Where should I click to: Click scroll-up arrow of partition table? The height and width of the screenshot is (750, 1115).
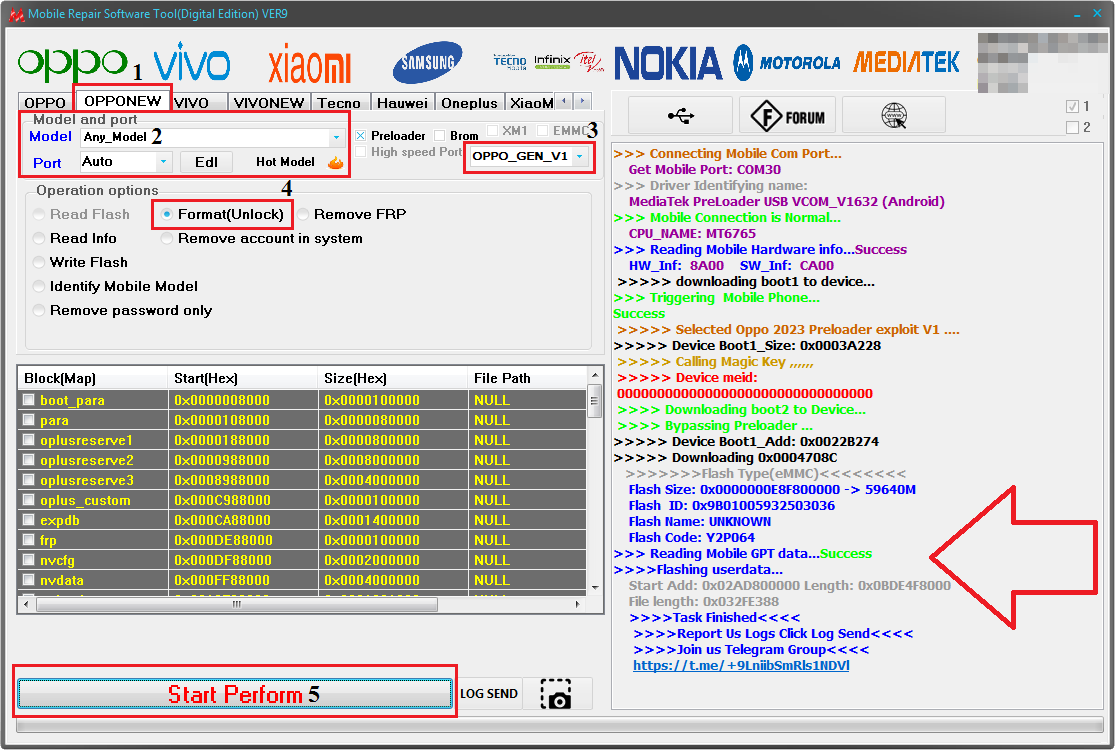pos(595,375)
